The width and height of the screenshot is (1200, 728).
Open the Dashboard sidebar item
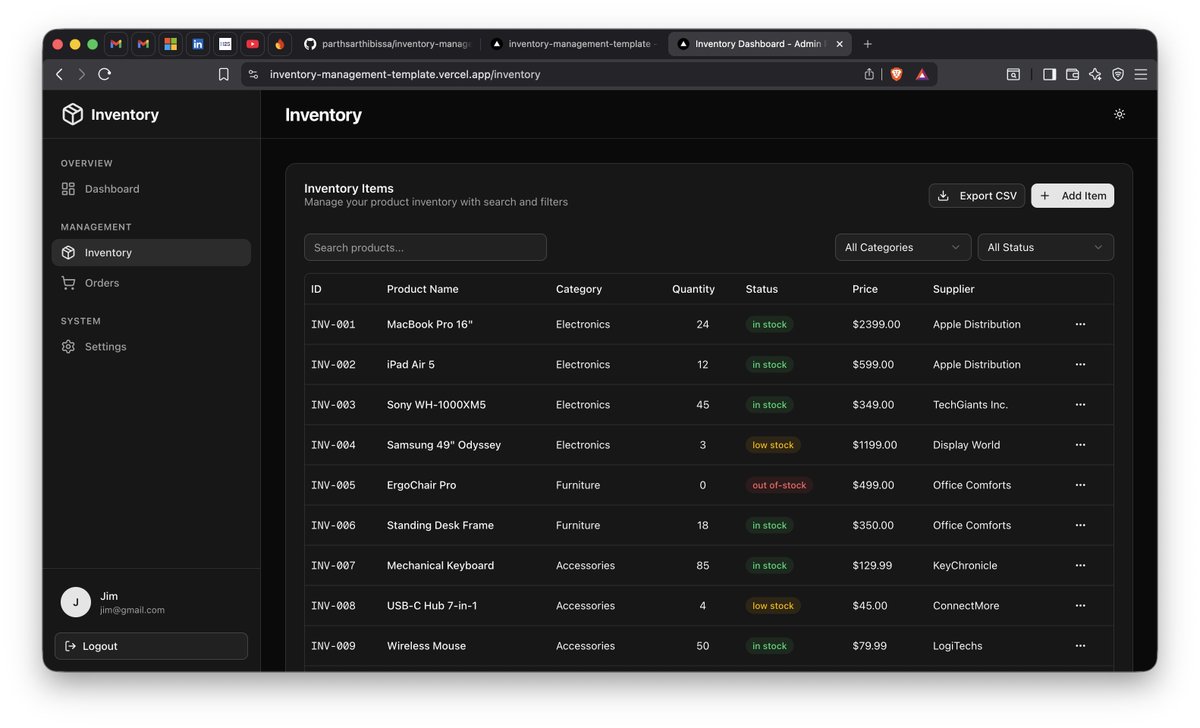click(x=151, y=189)
